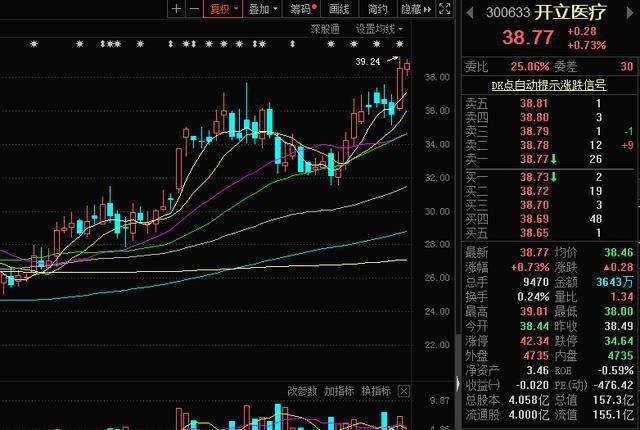
Task: Expand the 叠加 overlay dropdown
Action: coord(262,9)
